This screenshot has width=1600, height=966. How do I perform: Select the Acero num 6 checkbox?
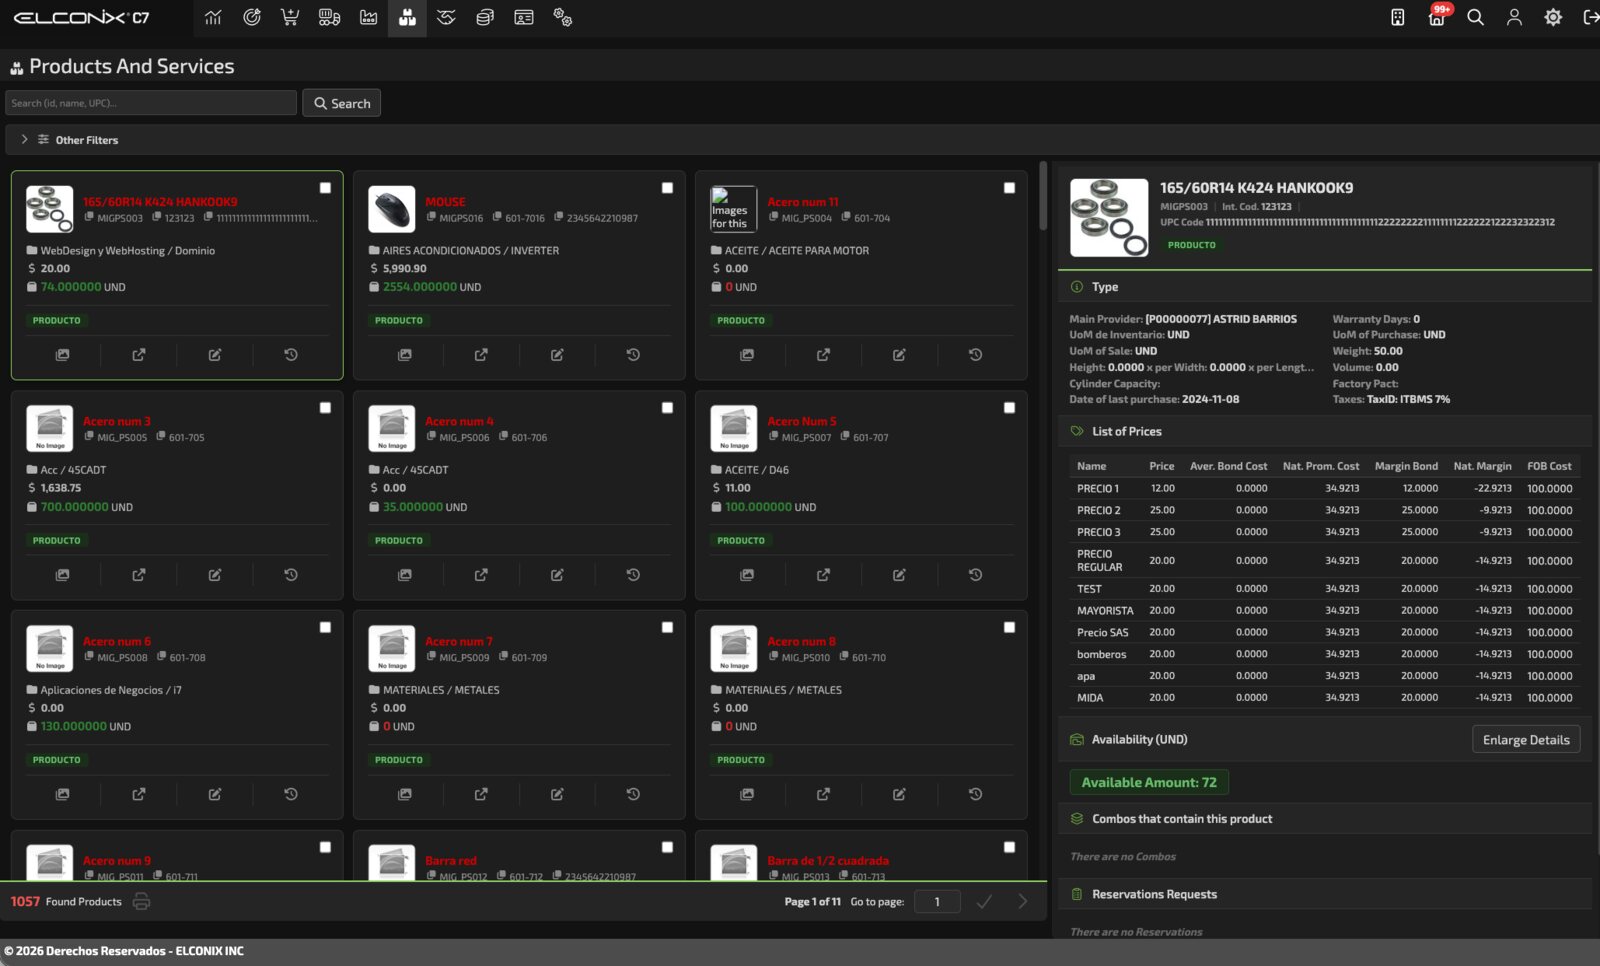pyautogui.click(x=325, y=627)
